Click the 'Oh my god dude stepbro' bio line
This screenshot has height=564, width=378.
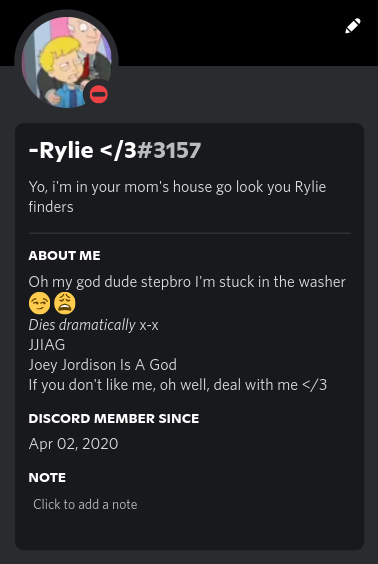point(187,282)
